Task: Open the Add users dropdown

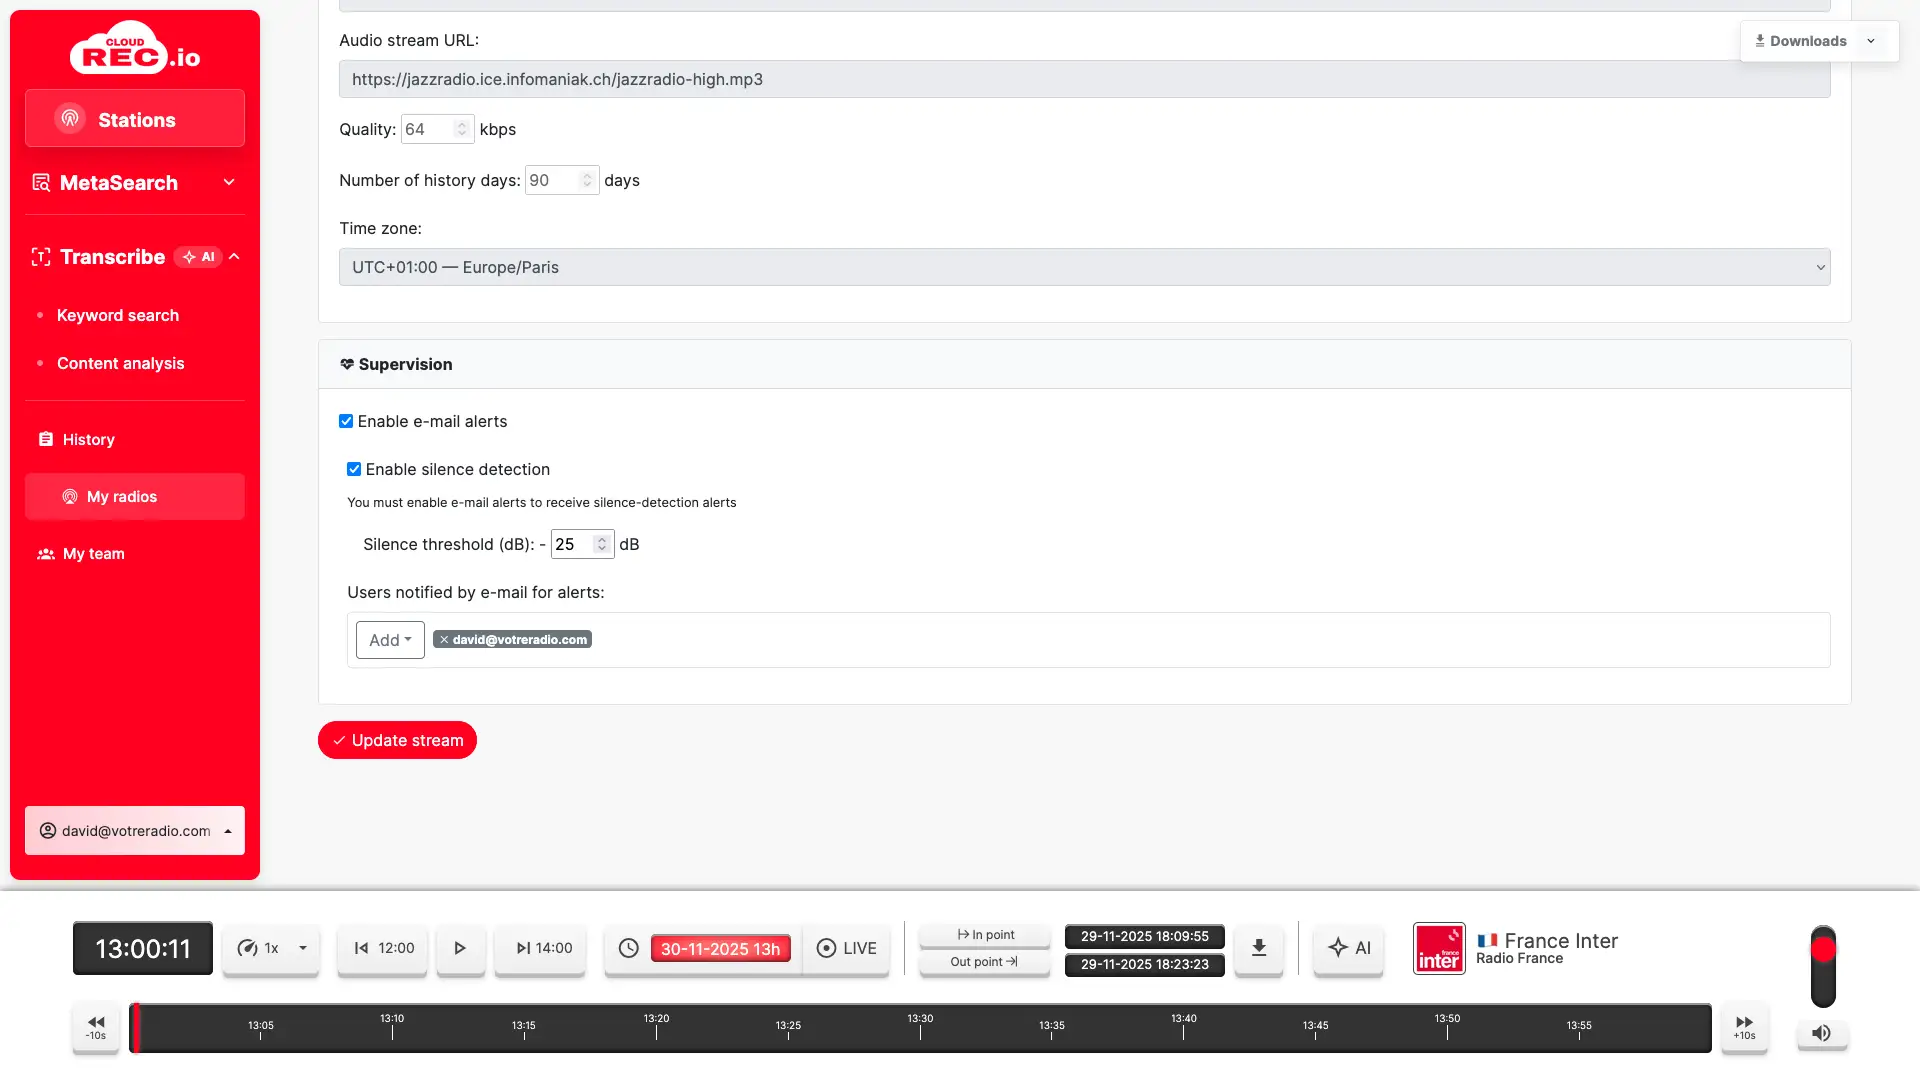Action: click(390, 640)
